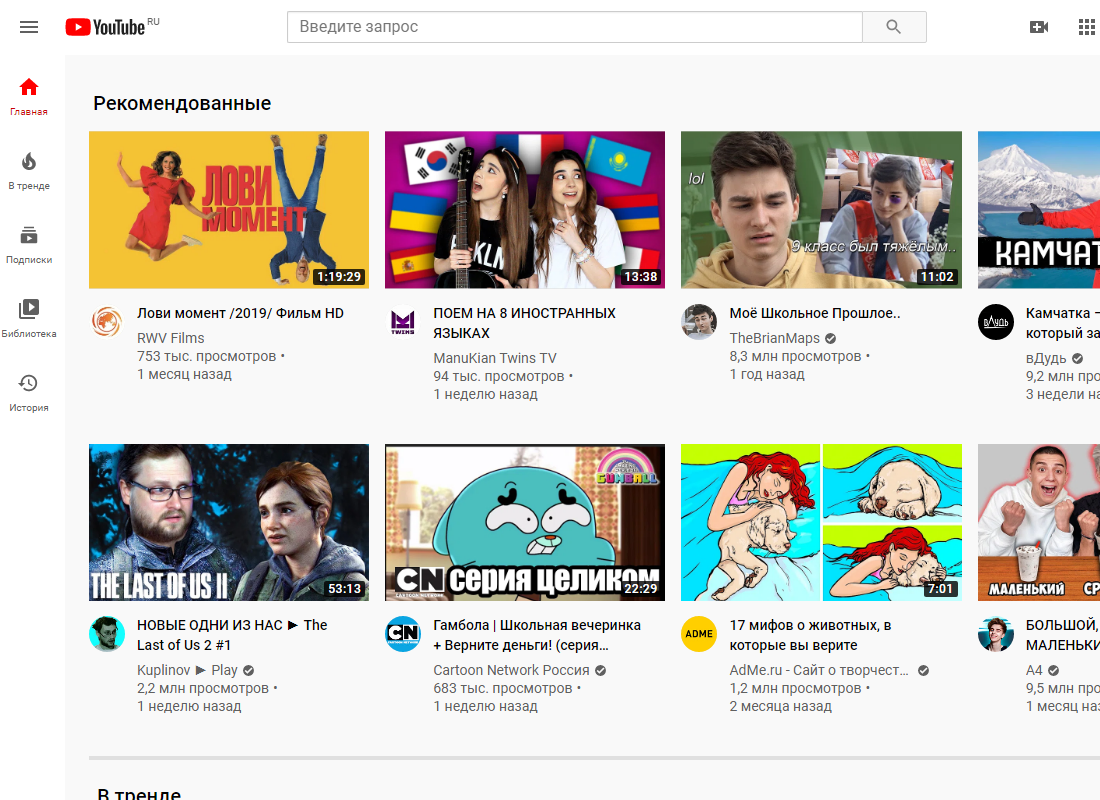Click the search magnifier button
The height and width of the screenshot is (800, 1100).
[894, 27]
